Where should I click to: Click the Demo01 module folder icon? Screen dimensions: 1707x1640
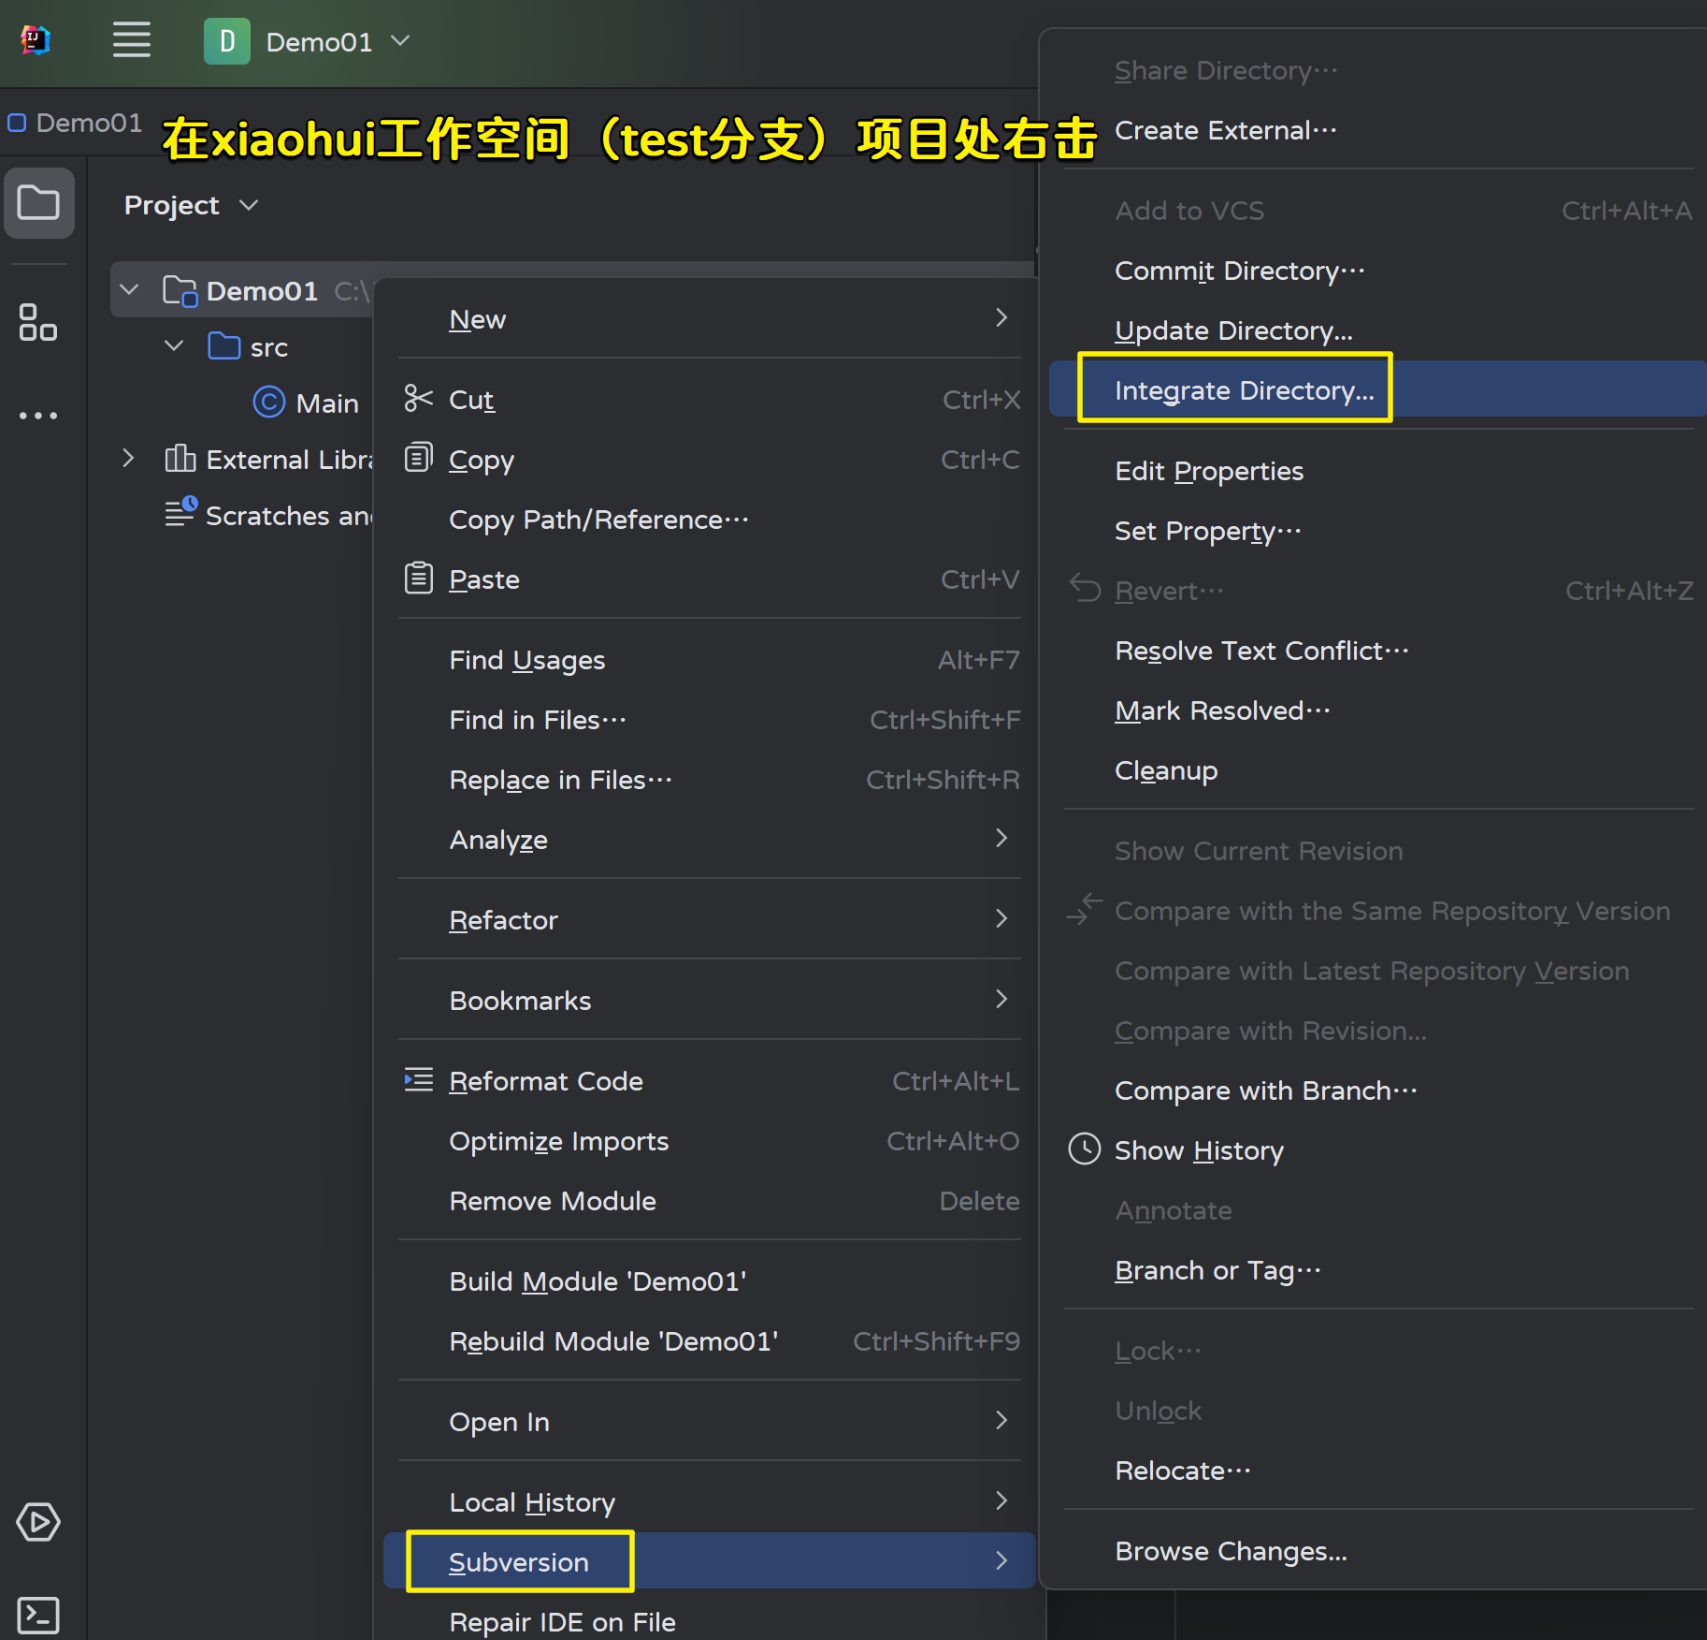[180, 291]
